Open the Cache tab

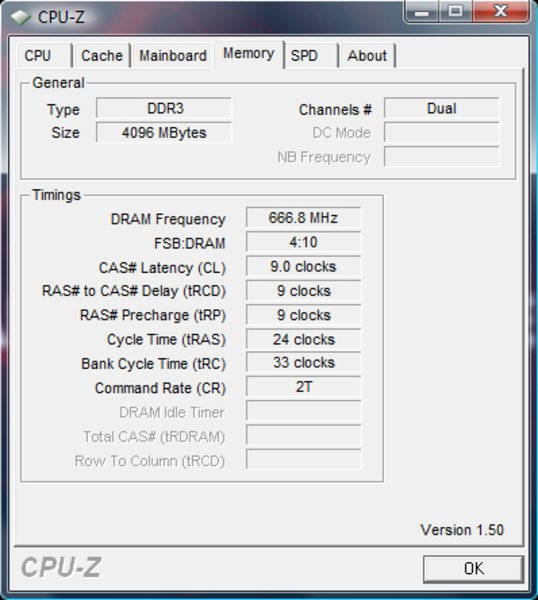click(x=102, y=56)
